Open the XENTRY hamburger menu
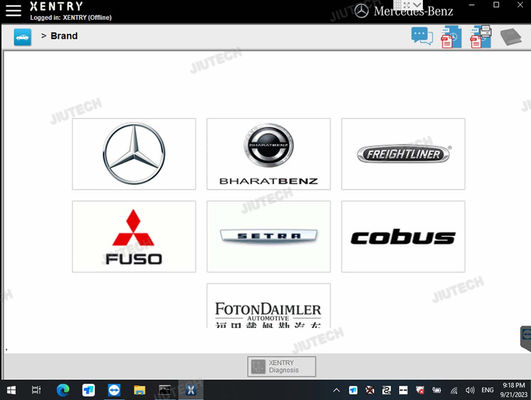This screenshot has height=400, width=531. click(13, 10)
